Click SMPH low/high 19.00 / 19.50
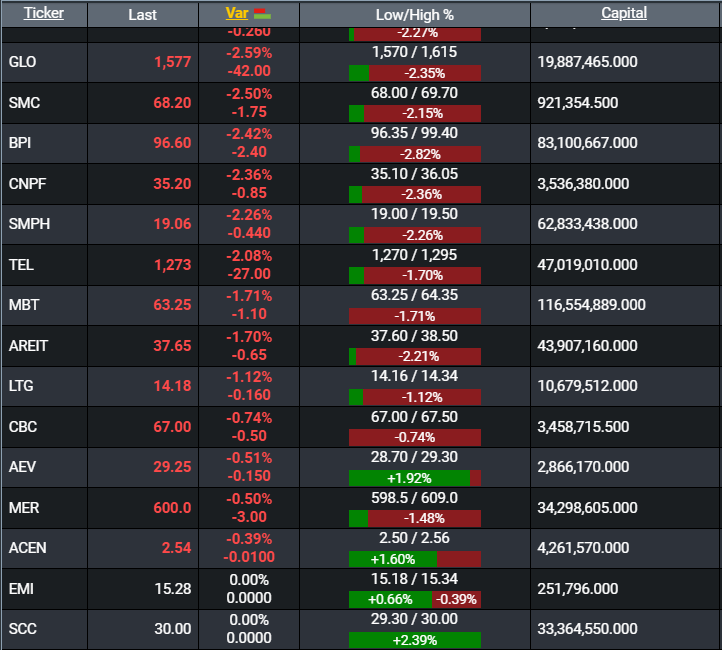 coord(414,214)
